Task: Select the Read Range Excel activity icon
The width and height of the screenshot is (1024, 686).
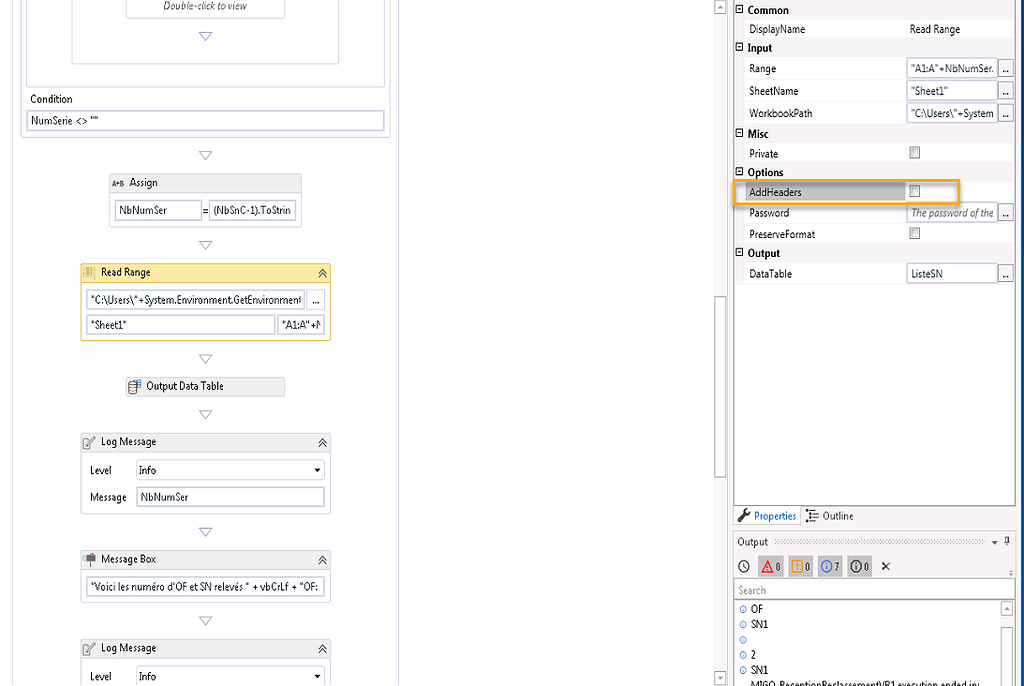Action: [90, 271]
